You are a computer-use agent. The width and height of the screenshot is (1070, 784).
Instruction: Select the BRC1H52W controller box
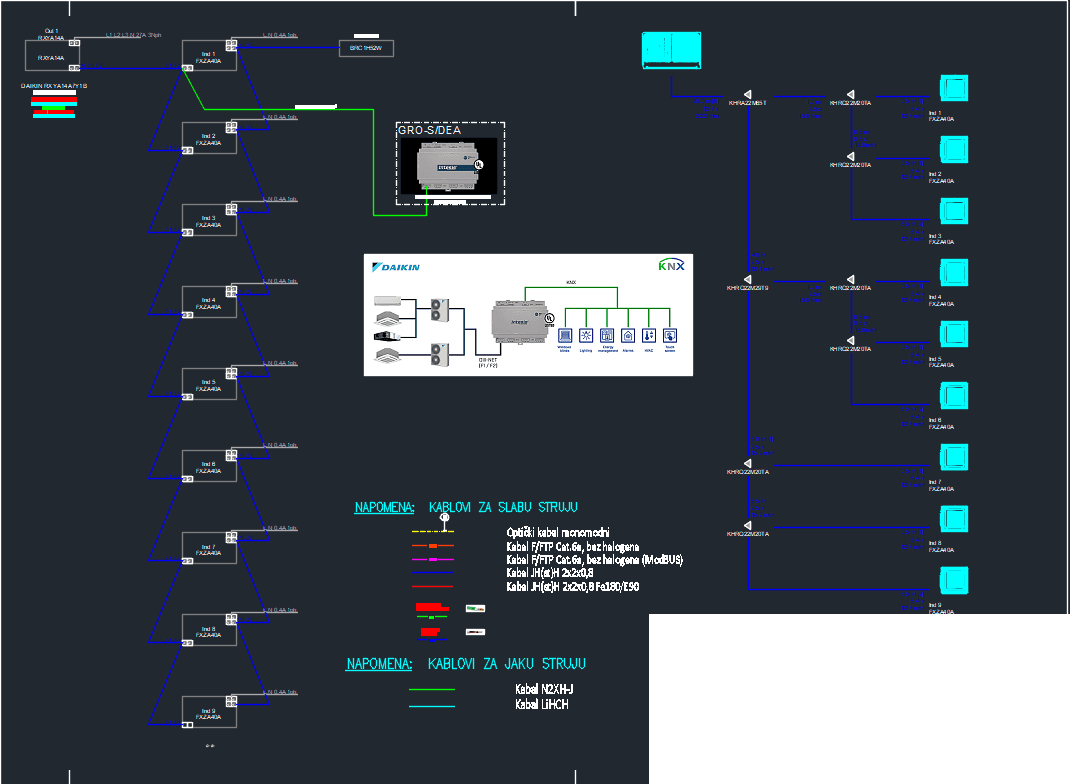[x=366, y=47]
